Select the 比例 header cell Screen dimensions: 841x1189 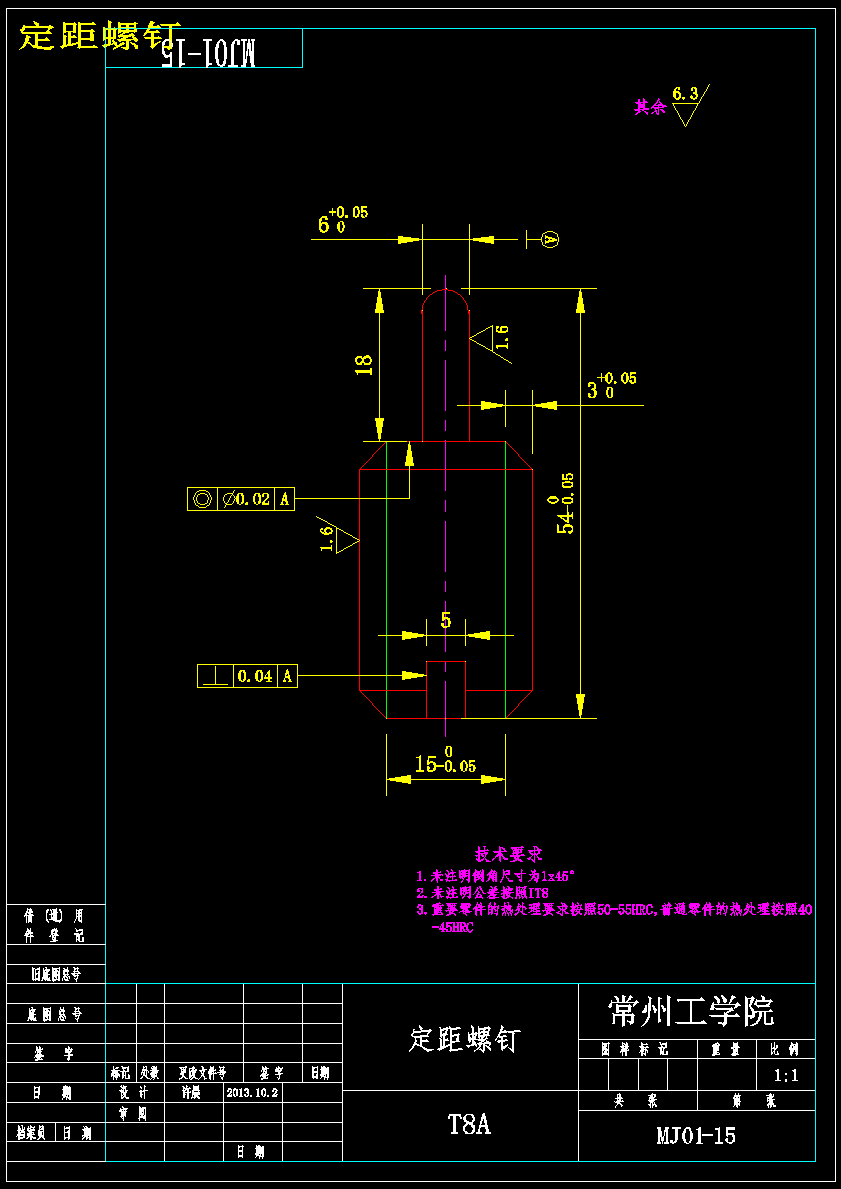(786, 1049)
